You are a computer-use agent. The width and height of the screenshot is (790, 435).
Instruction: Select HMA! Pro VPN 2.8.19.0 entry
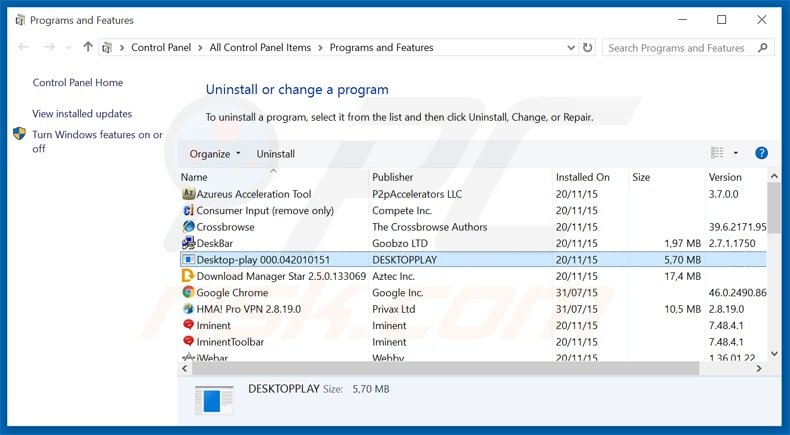[x=248, y=308]
